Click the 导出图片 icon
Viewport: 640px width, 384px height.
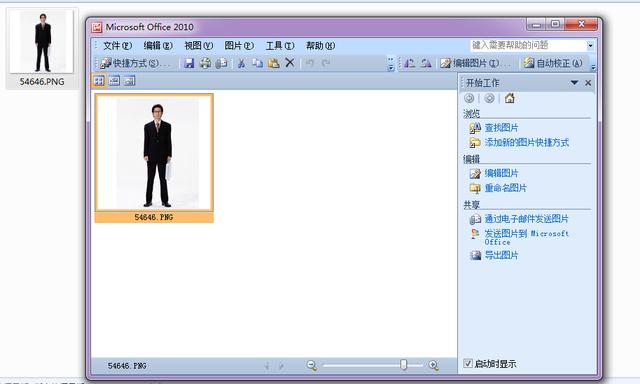tap(475, 255)
